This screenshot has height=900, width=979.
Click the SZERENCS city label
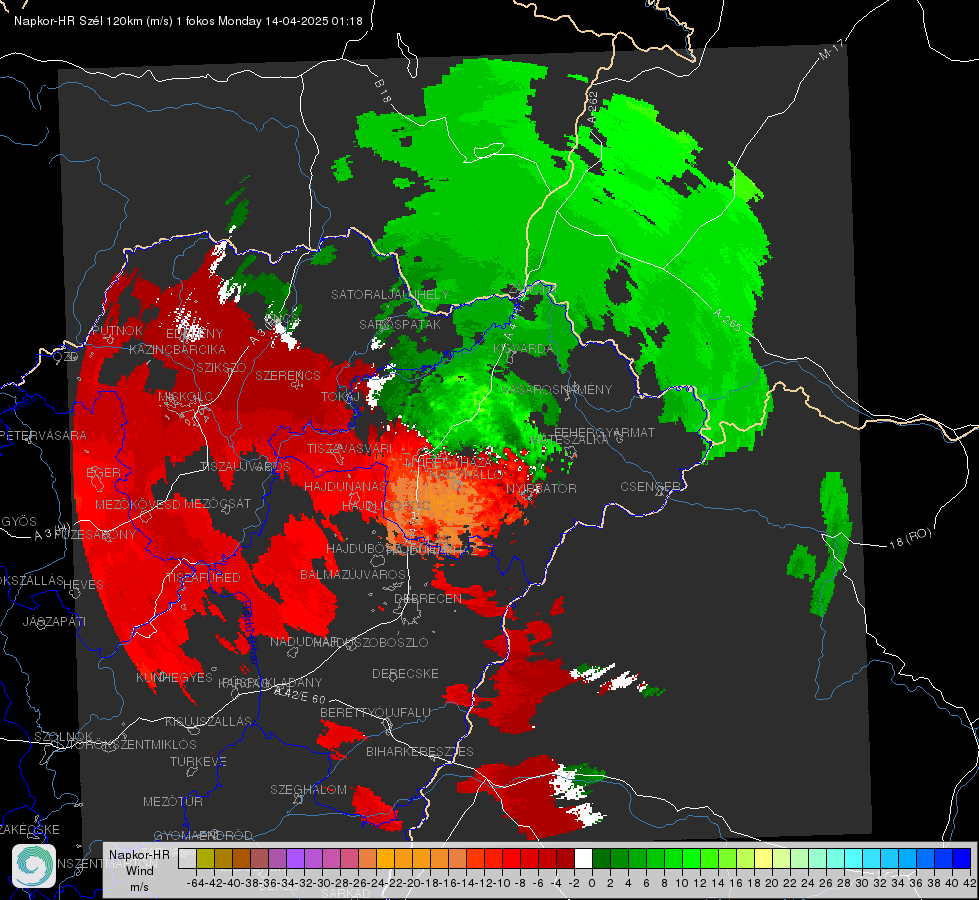[x=288, y=376]
